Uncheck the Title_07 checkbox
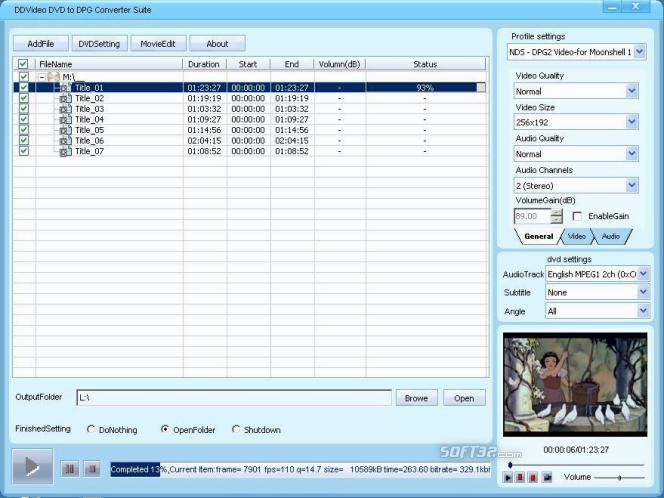Viewport: 664px width, 498px height. coord(24,151)
